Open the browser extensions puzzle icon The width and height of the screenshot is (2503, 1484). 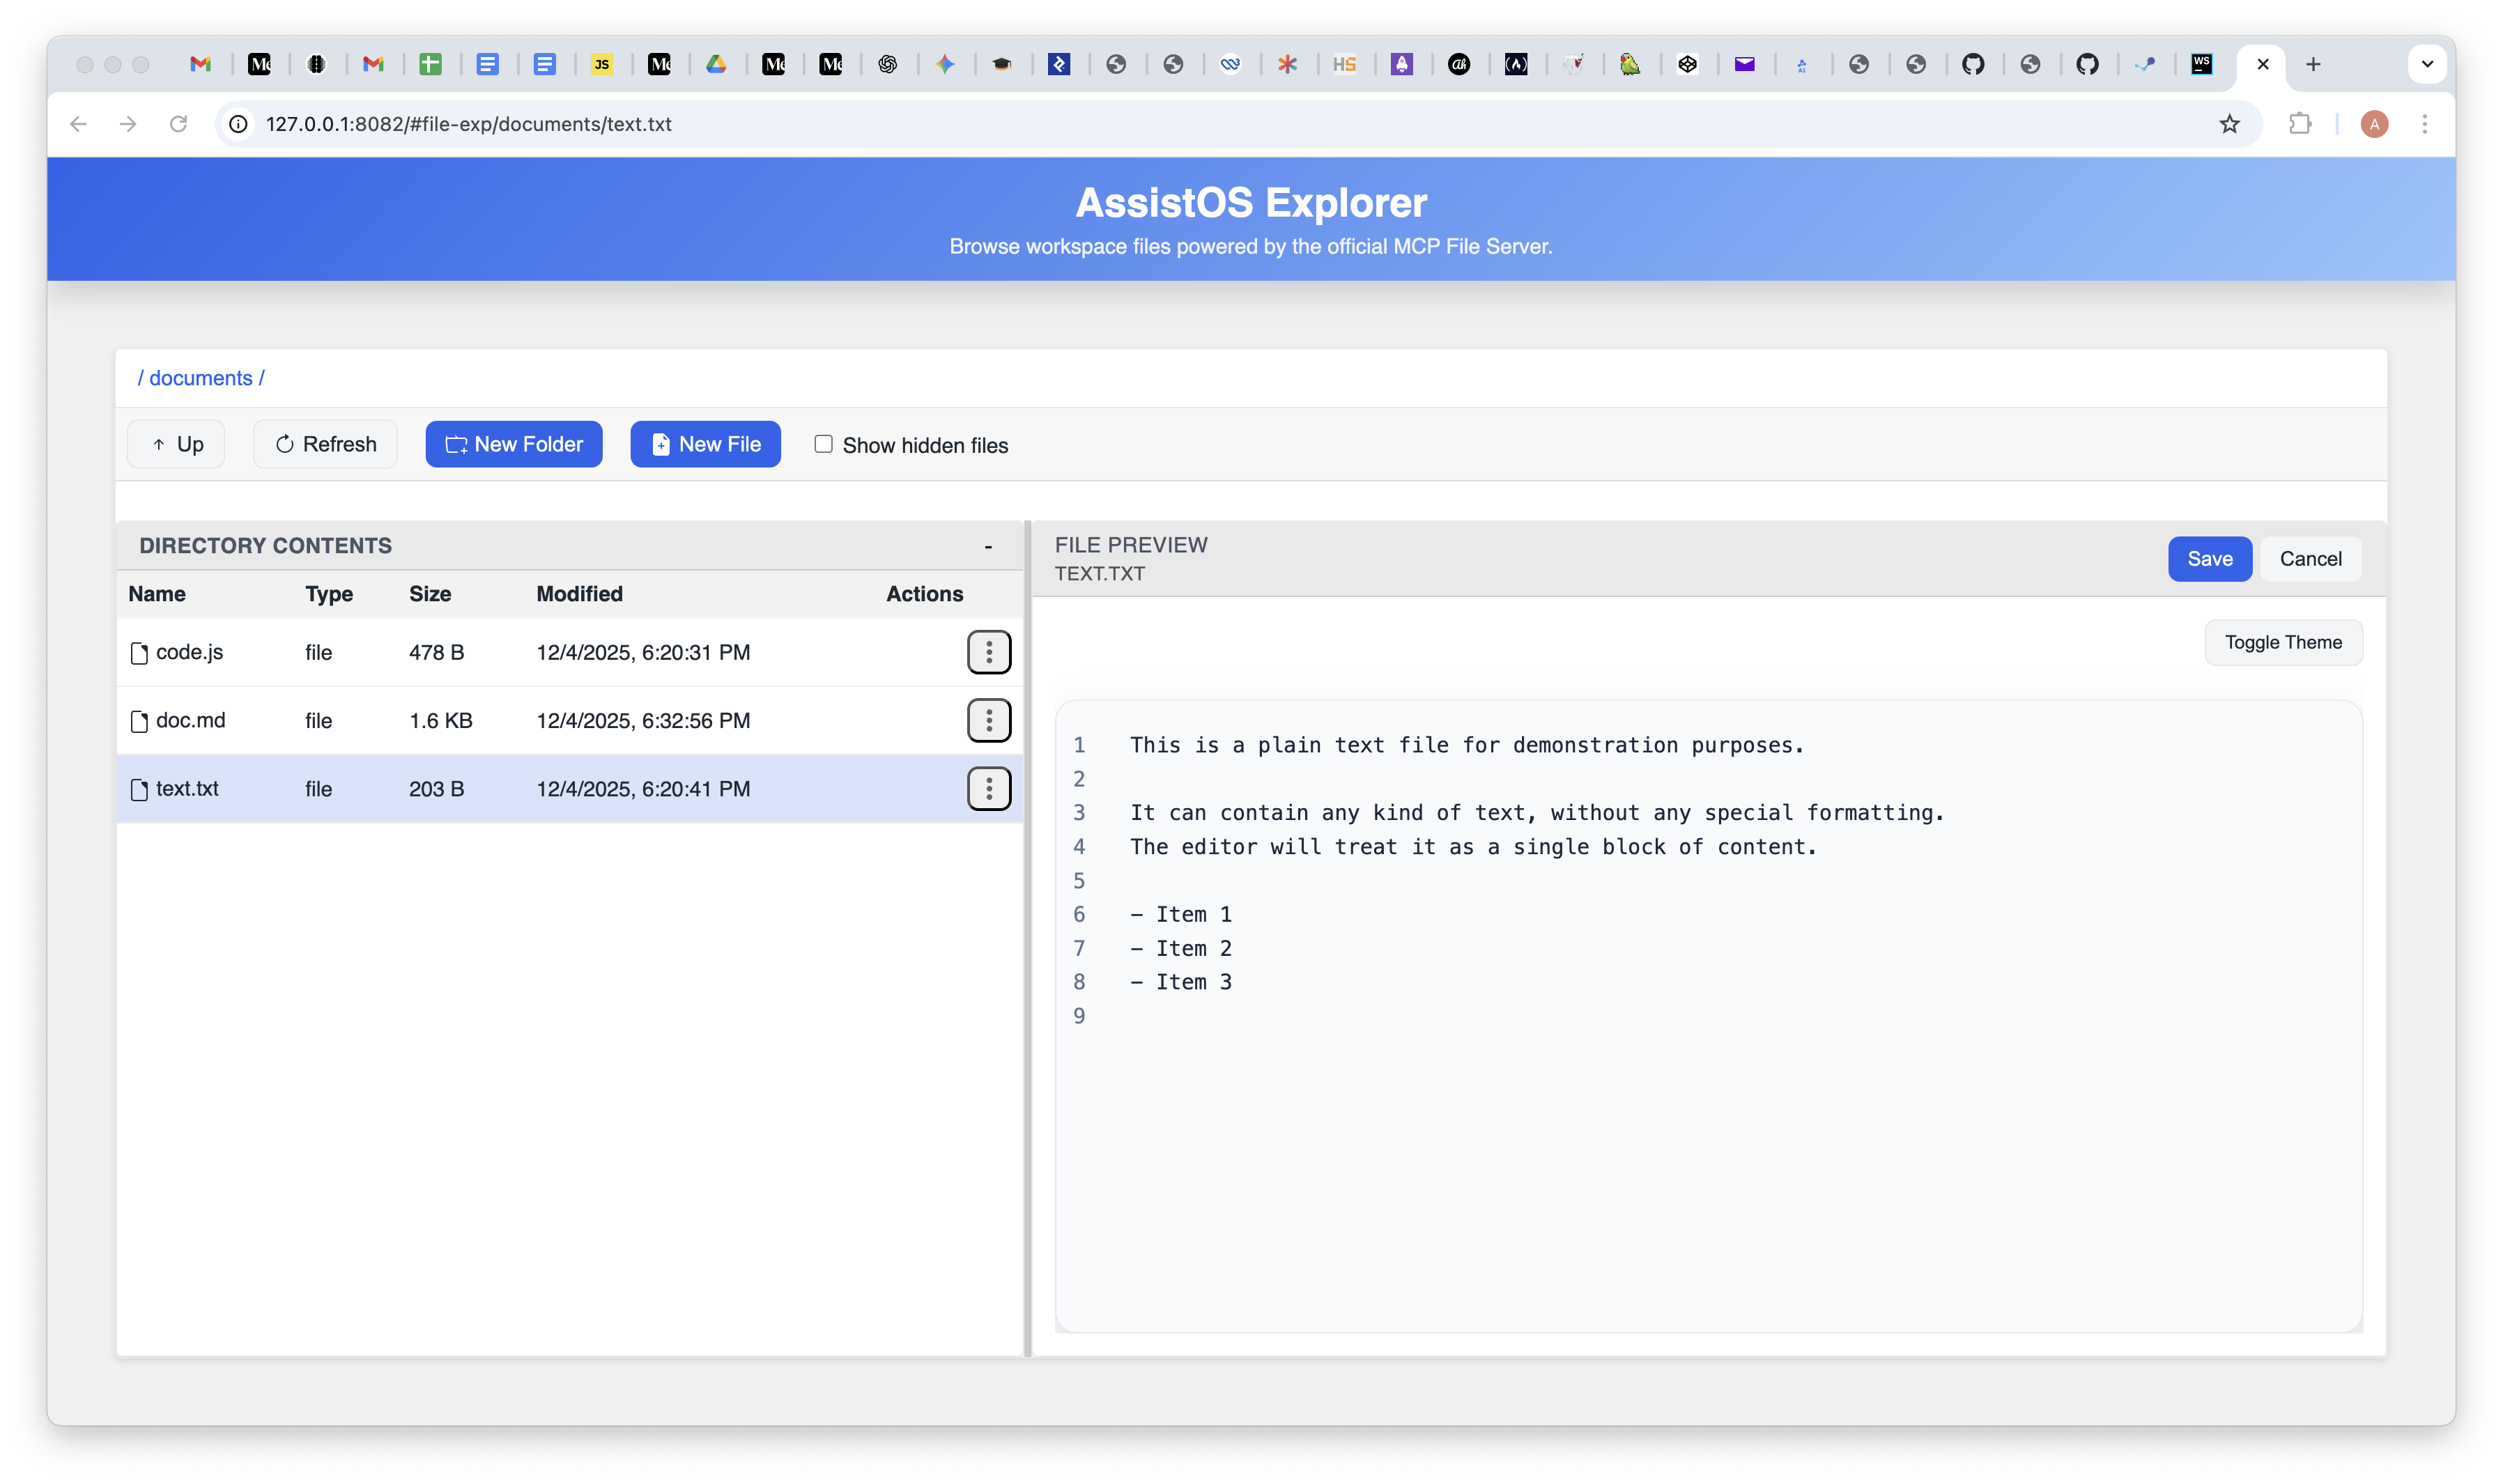2299,123
